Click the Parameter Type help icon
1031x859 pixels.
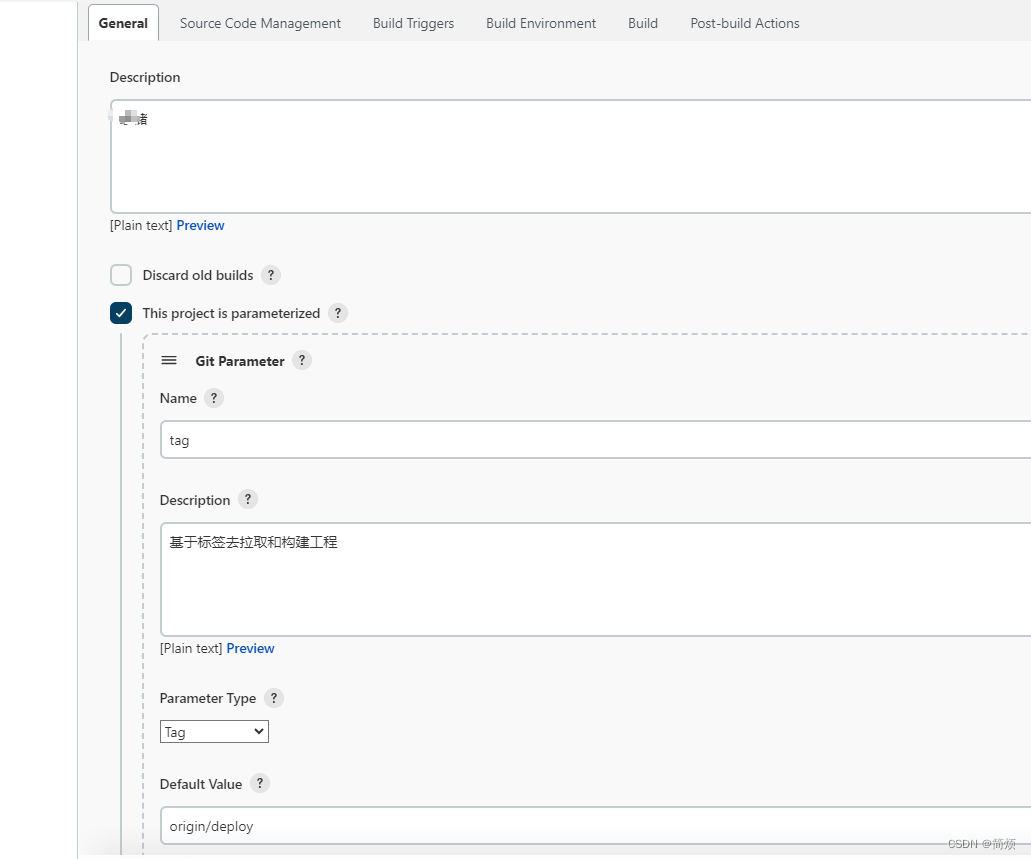click(x=274, y=698)
